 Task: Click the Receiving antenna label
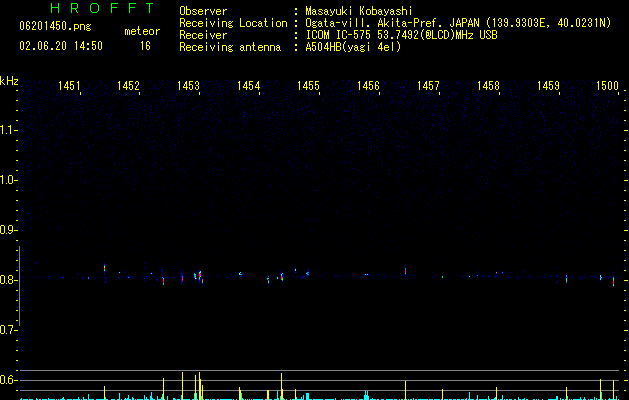click(230, 47)
